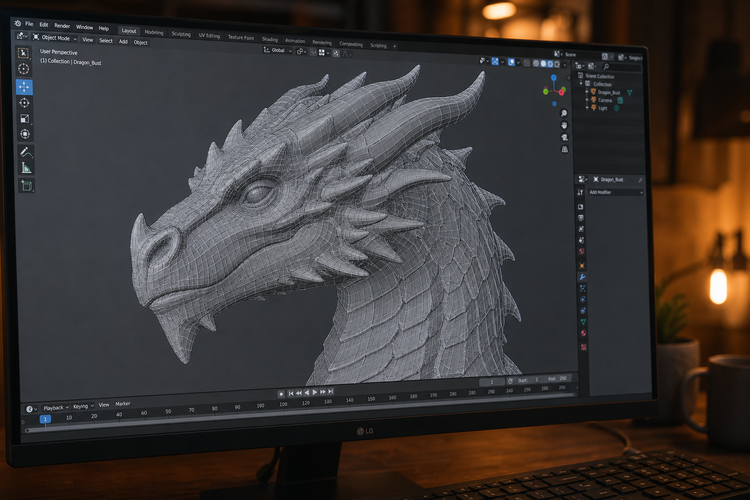This screenshot has height=500, width=750.
Task: Toggle snapping magnet in viewport header
Action: tap(313, 53)
